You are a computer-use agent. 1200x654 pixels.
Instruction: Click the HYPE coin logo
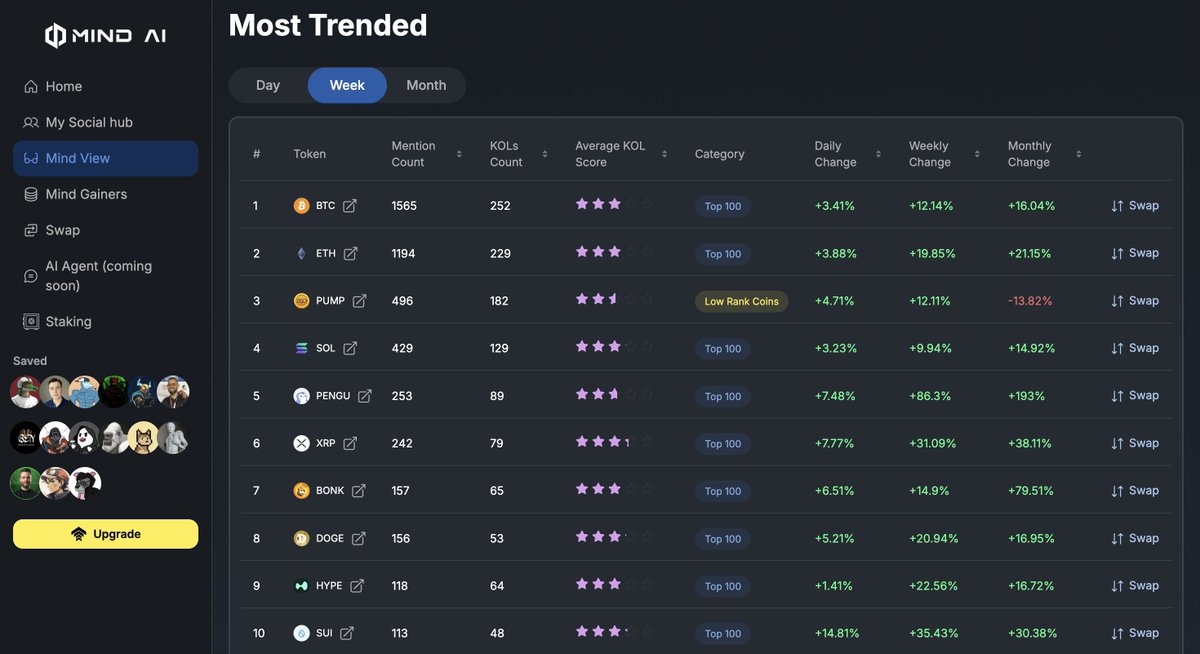[x=301, y=586]
